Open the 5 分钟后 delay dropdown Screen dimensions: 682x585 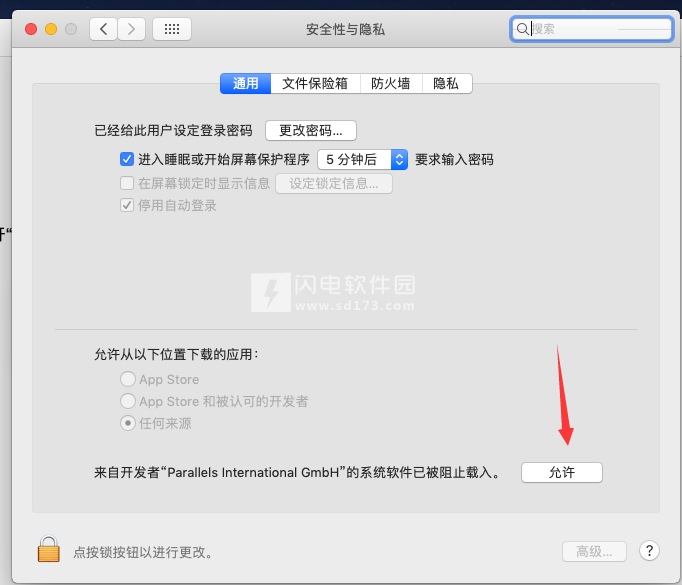pos(362,159)
